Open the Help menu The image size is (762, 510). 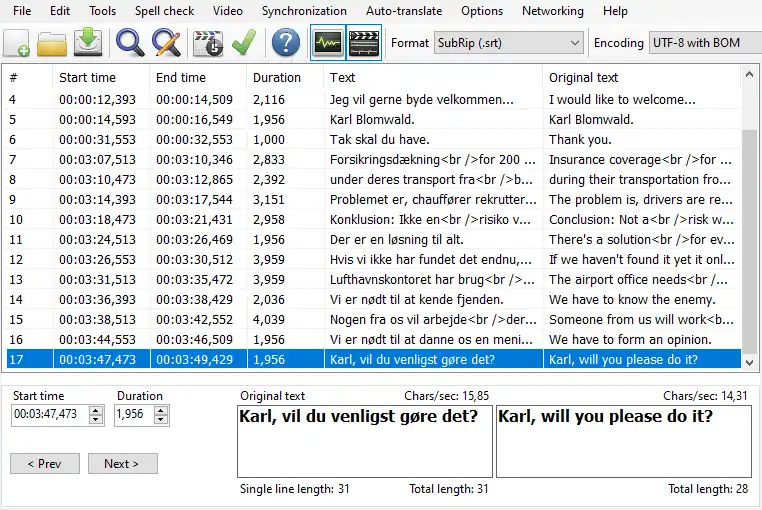coord(615,11)
